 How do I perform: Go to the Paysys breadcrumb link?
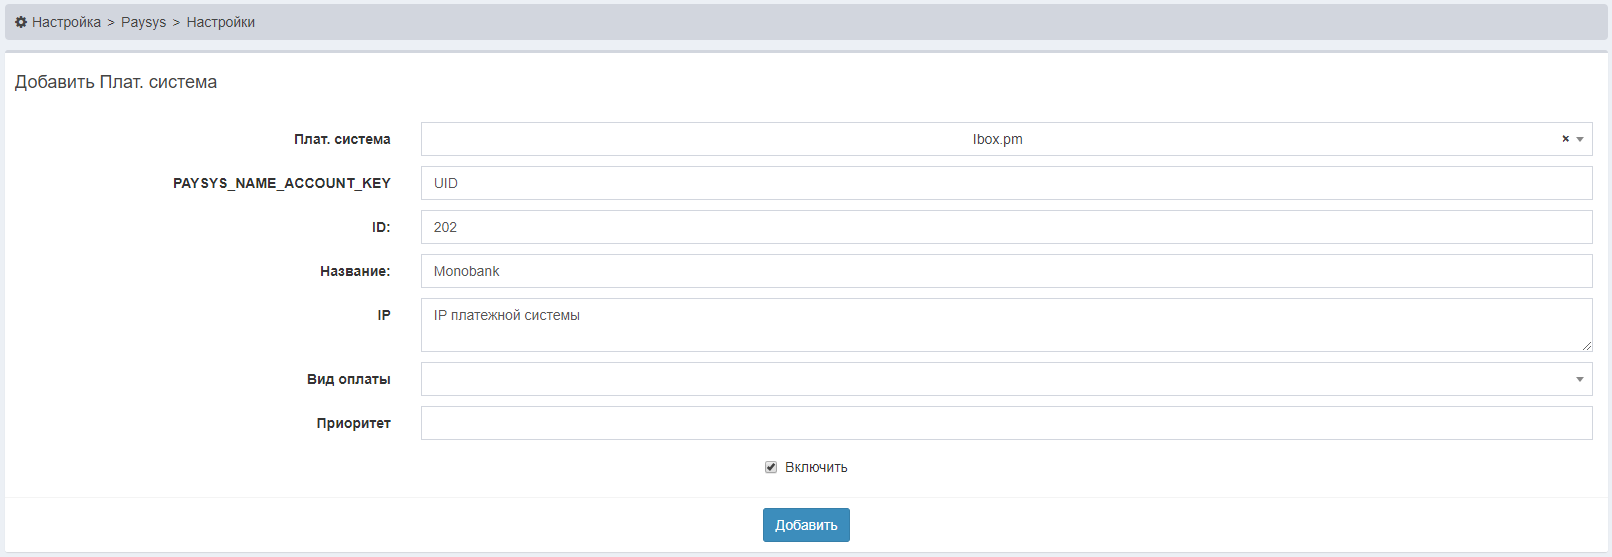pos(143,22)
